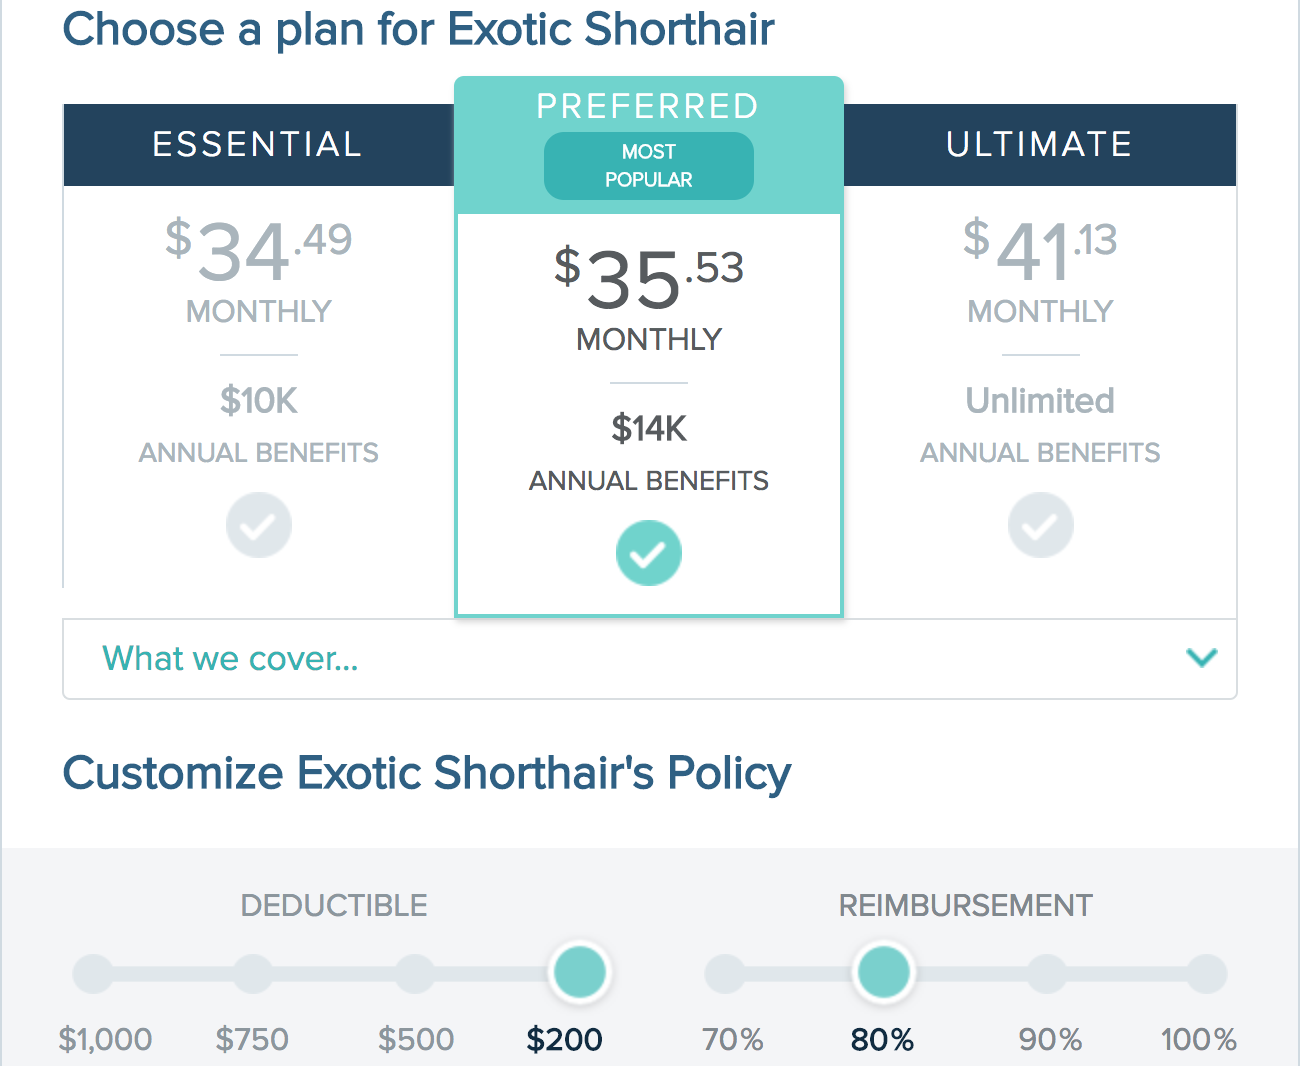The height and width of the screenshot is (1066, 1300).
Task: Click the $14K annual benefits text
Action: point(649,429)
